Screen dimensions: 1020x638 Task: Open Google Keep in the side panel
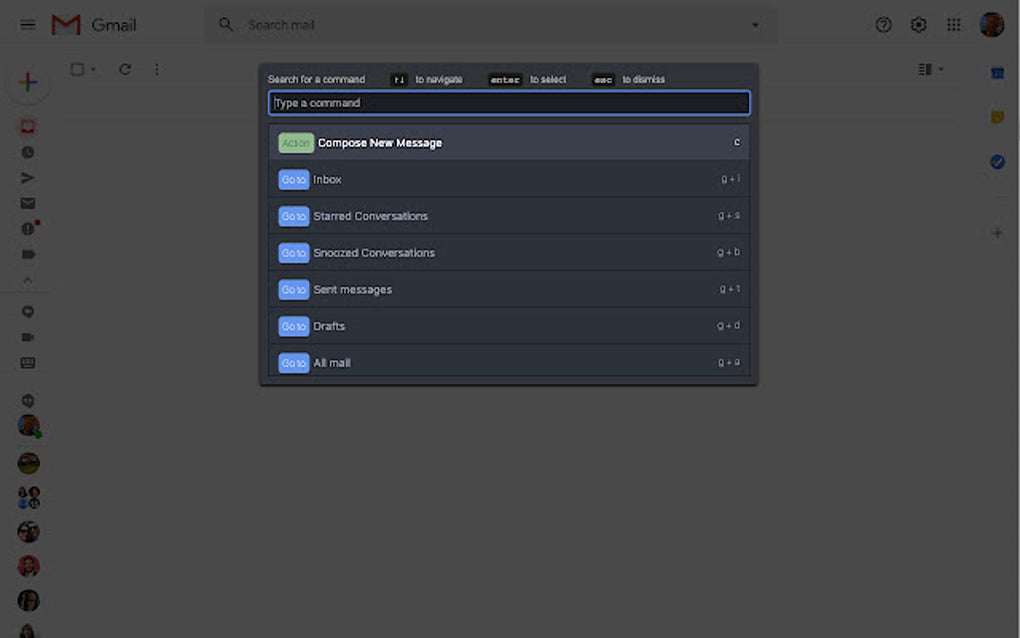point(997,117)
